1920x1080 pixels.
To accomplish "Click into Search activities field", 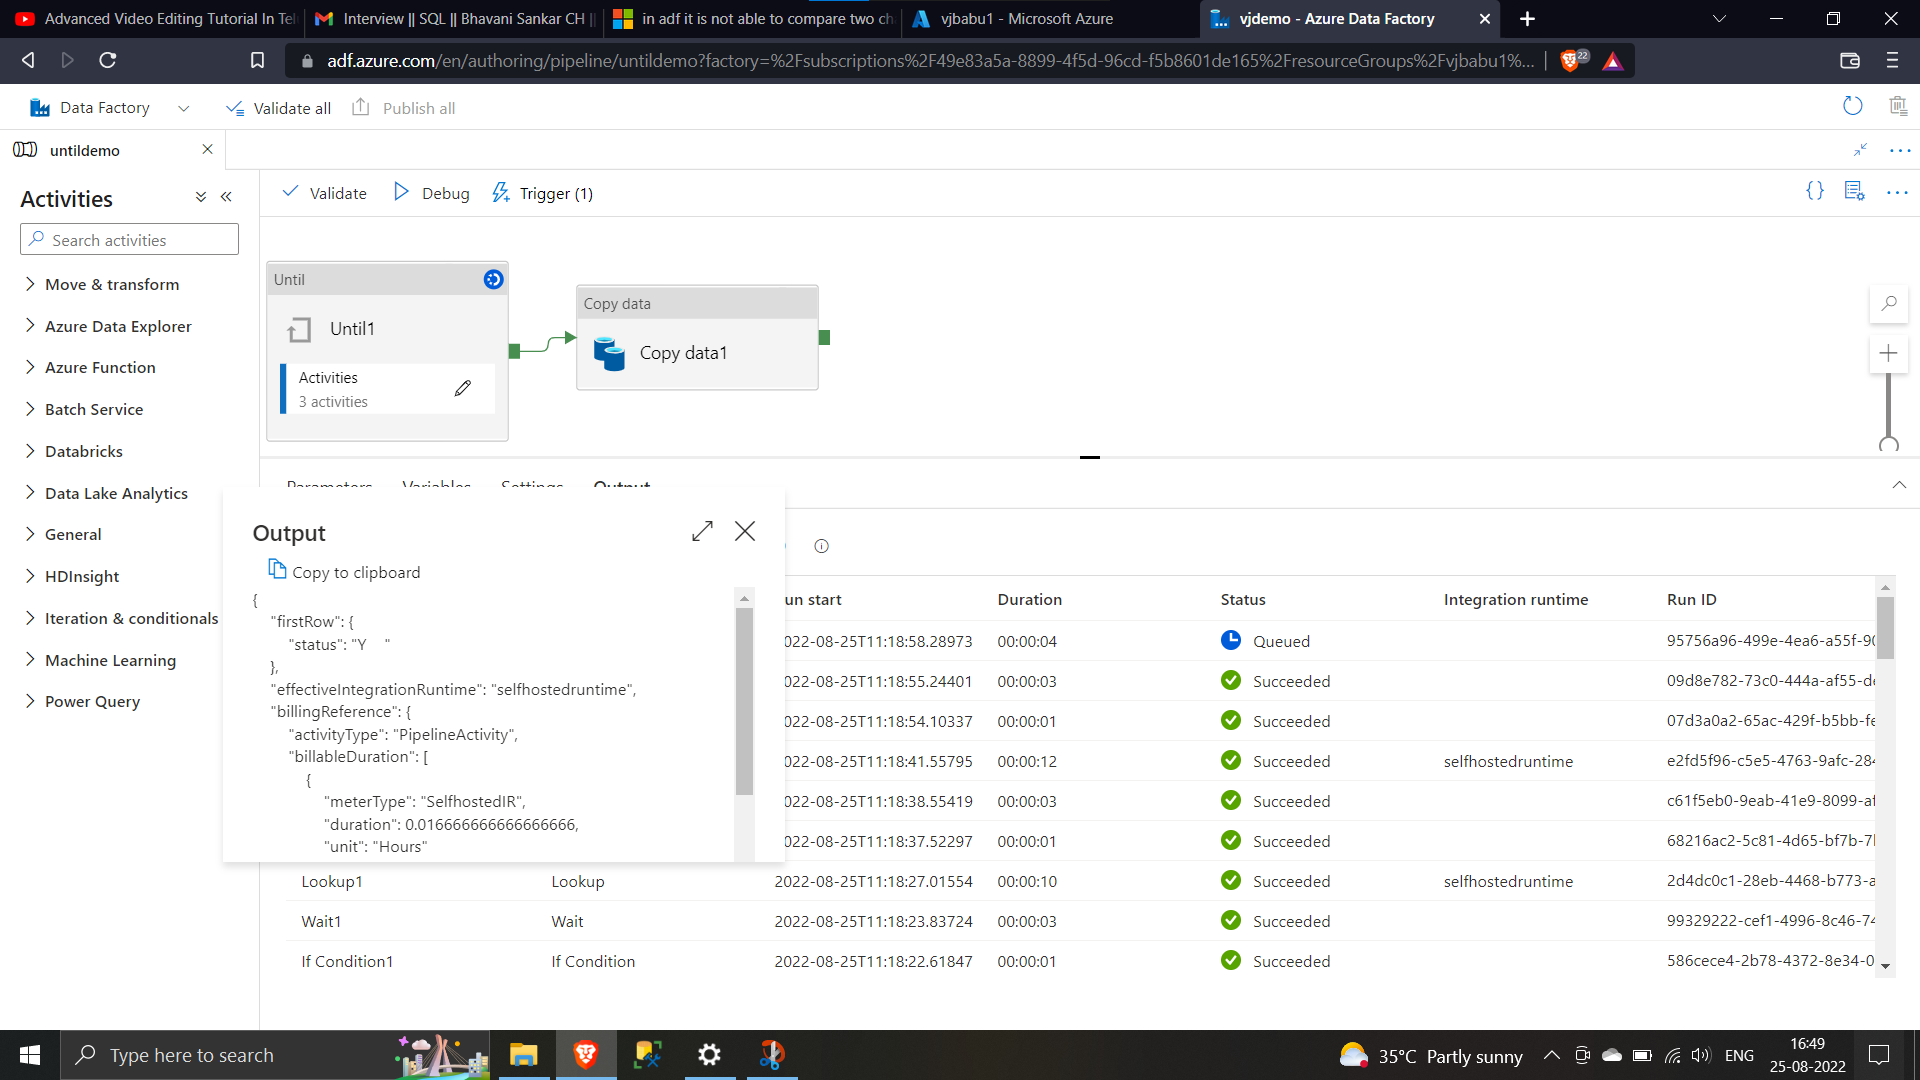I will click(x=129, y=240).
